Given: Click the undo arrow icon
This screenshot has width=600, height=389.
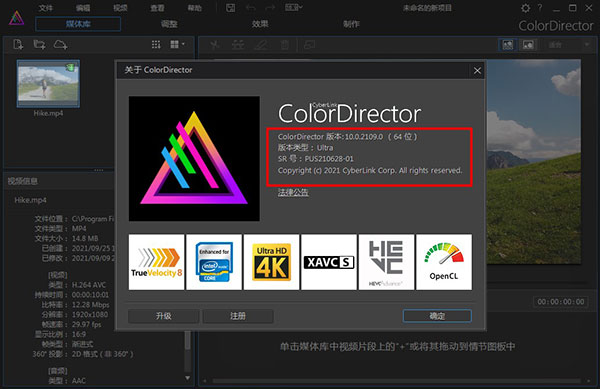Looking at the screenshot, I should [x=251, y=8].
